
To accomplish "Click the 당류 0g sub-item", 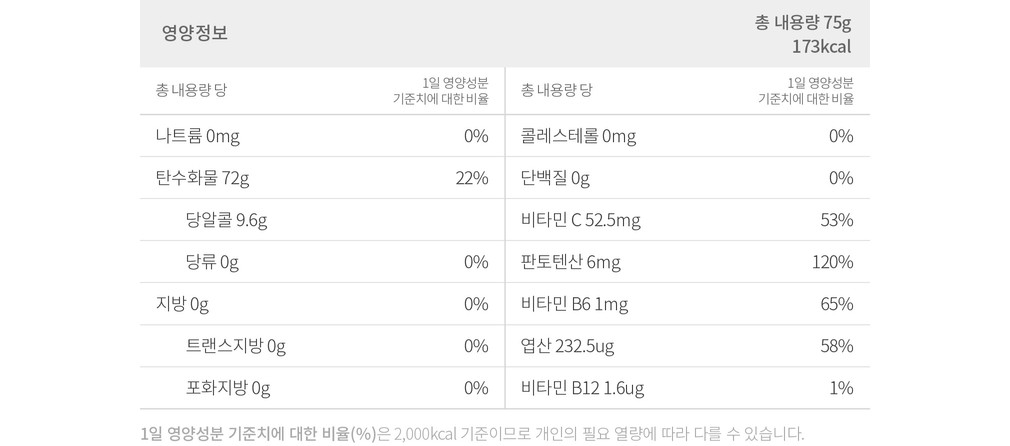I will click(212, 262).
